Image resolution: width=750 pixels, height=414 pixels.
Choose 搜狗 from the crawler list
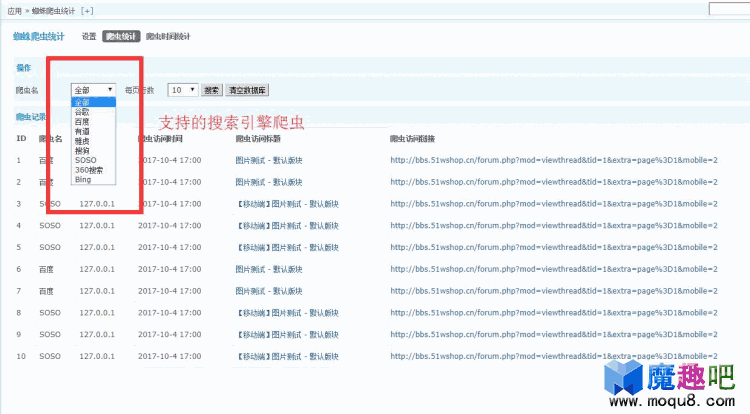tap(93, 151)
